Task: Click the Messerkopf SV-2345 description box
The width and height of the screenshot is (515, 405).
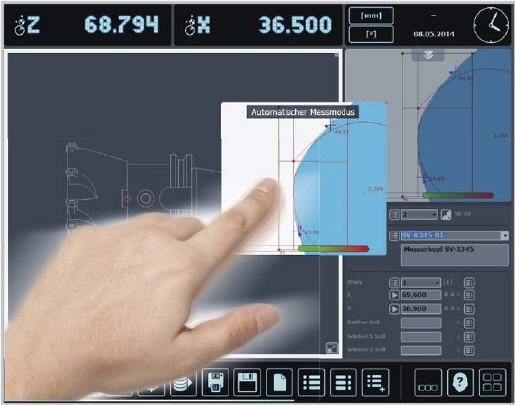Action: tap(455, 255)
